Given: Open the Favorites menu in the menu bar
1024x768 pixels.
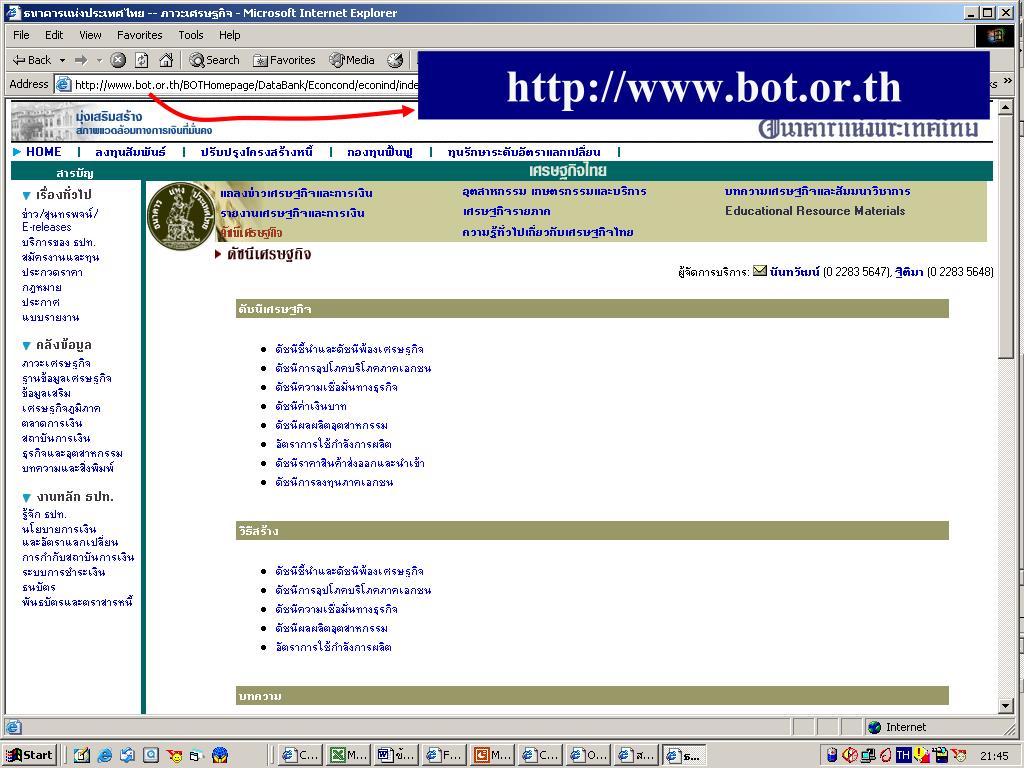Looking at the screenshot, I should pyautogui.click(x=140, y=35).
